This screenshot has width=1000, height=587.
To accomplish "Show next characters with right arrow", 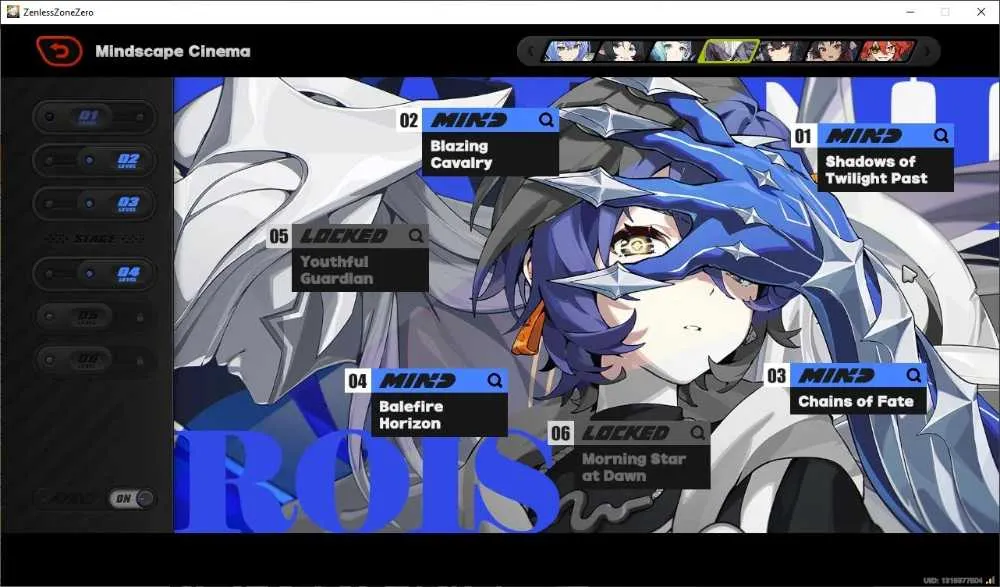I will pyautogui.click(x=927, y=51).
